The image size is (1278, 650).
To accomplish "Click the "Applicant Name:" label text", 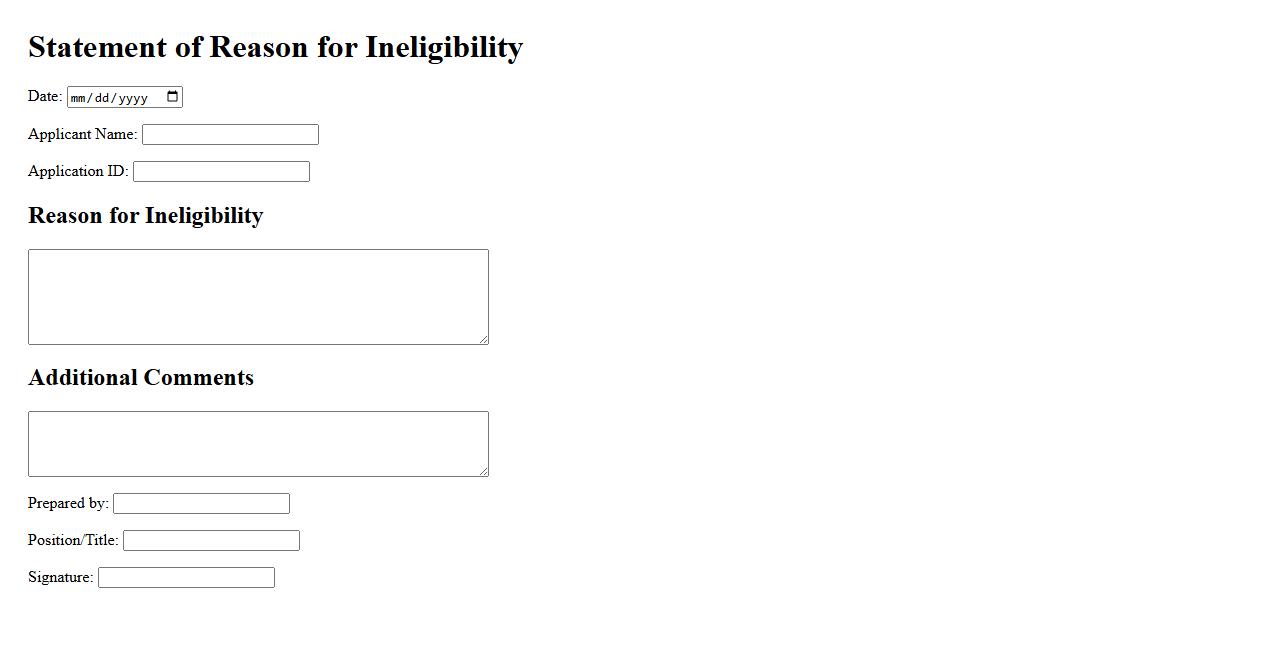I will pos(82,134).
